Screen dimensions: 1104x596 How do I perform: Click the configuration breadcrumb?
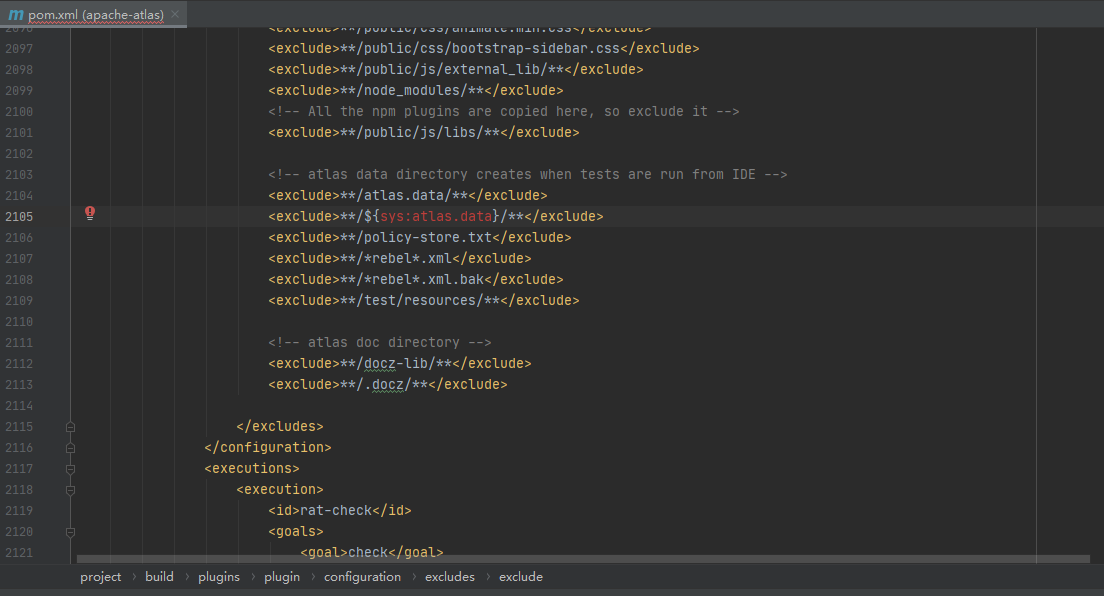coord(363,577)
